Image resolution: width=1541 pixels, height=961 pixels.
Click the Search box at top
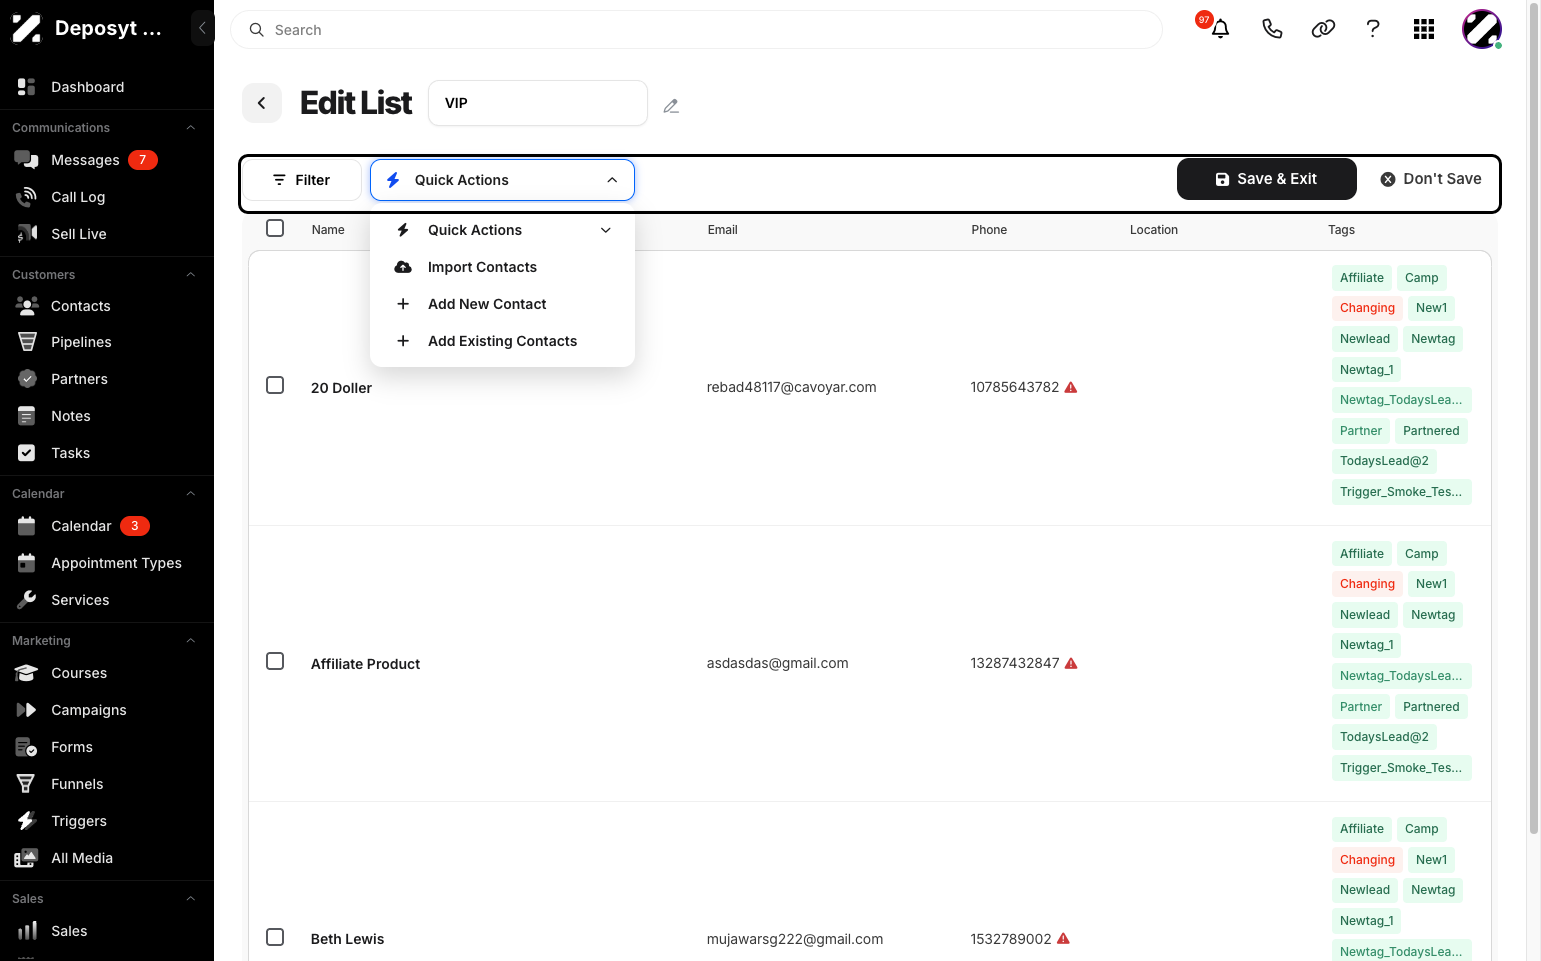click(696, 30)
